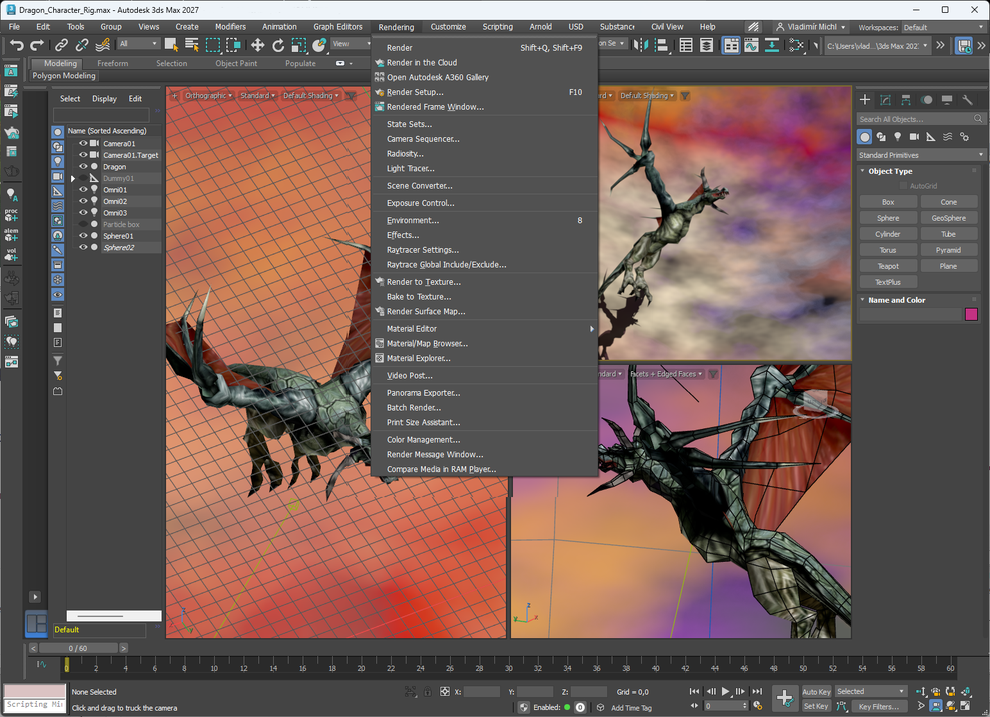Image resolution: width=990 pixels, height=717 pixels.
Task: Toggle visibility eye of Sphere01
Action: pyautogui.click(x=83, y=235)
